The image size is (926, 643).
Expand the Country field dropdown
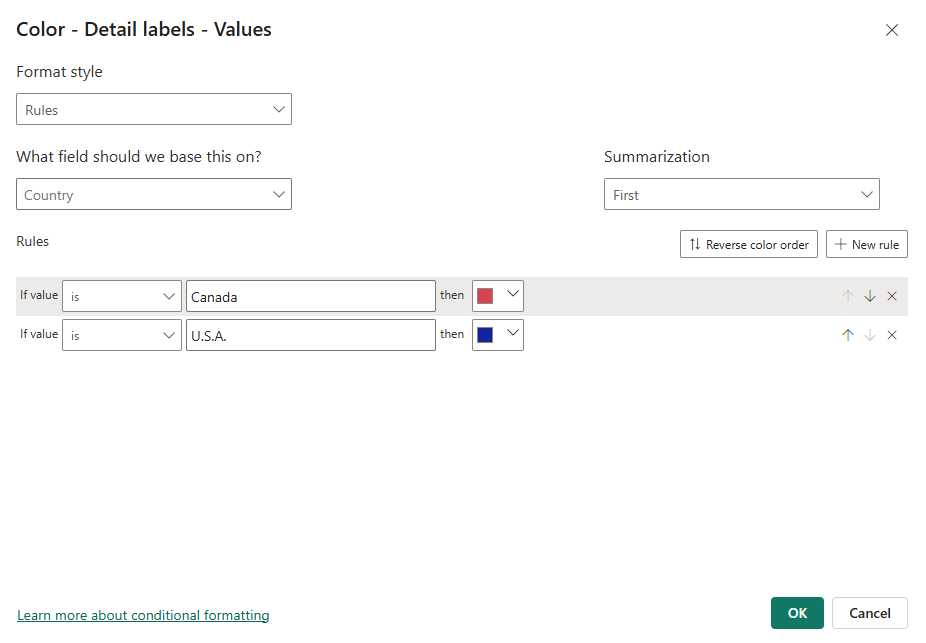[154, 195]
